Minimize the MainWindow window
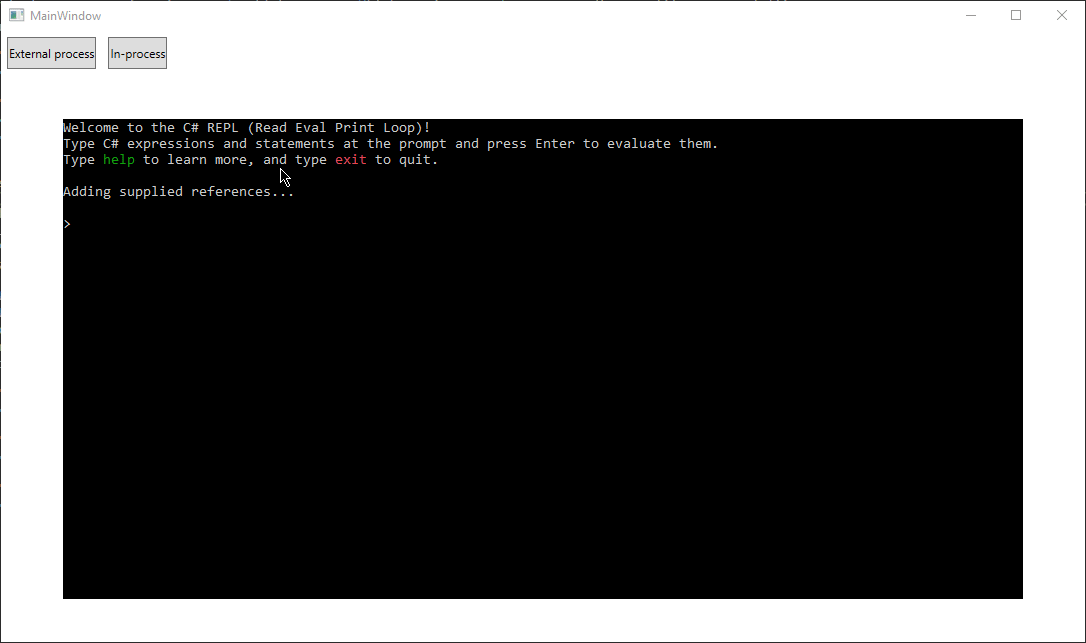This screenshot has height=643, width=1086. pyautogui.click(x=970, y=15)
